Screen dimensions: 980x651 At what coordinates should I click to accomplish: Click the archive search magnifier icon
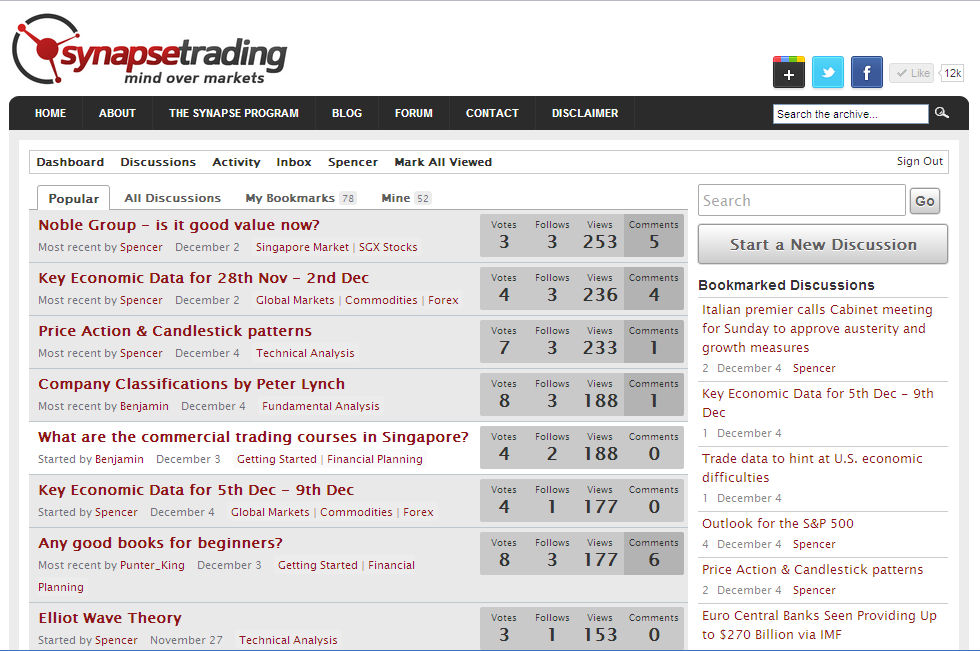click(x=942, y=113)
